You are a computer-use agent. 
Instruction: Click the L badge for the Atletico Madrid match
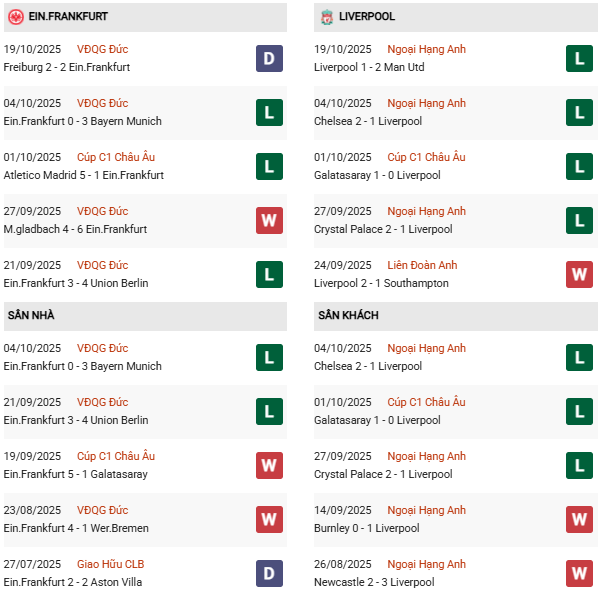pyautogui.click(x=269, y=166)
